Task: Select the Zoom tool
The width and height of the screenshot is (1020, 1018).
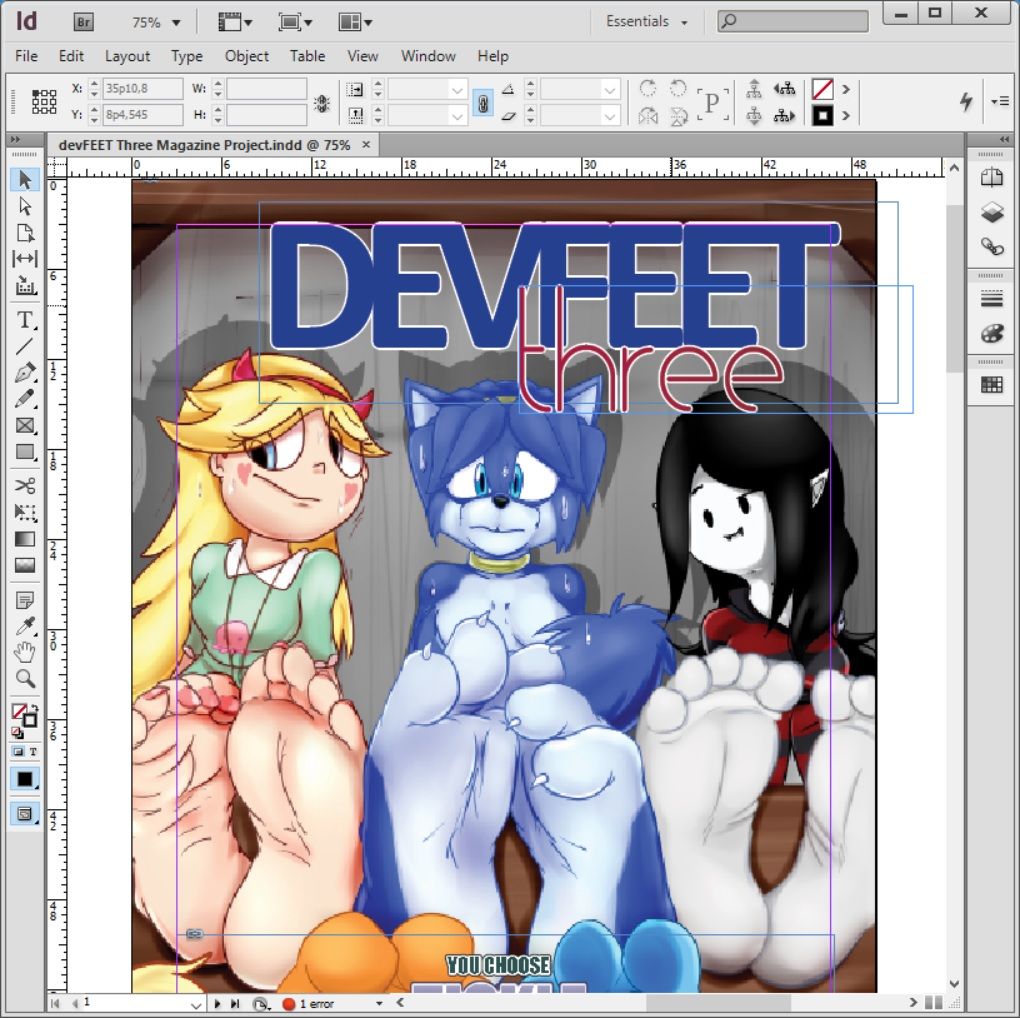Action: (25, 678)
